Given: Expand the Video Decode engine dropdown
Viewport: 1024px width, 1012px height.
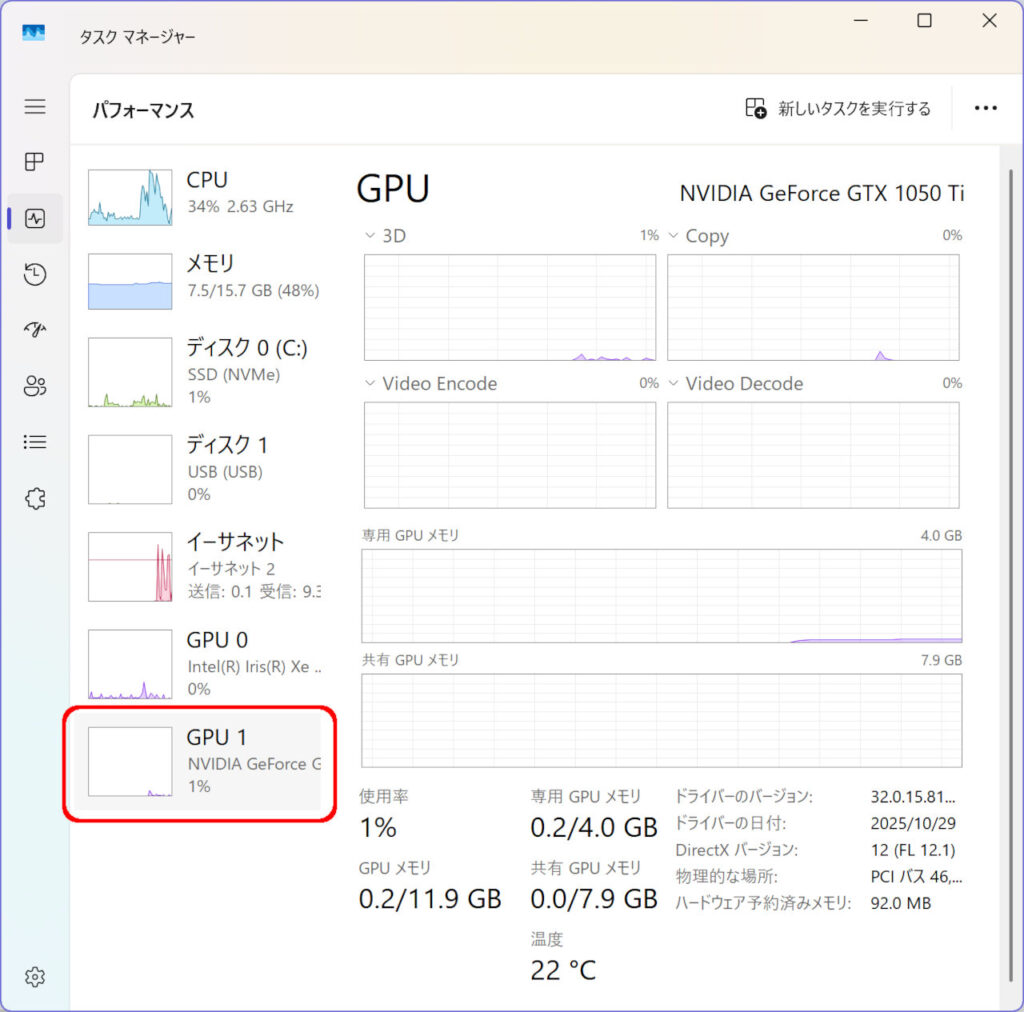Looking at the screenshot, I should tap(674, 384).
